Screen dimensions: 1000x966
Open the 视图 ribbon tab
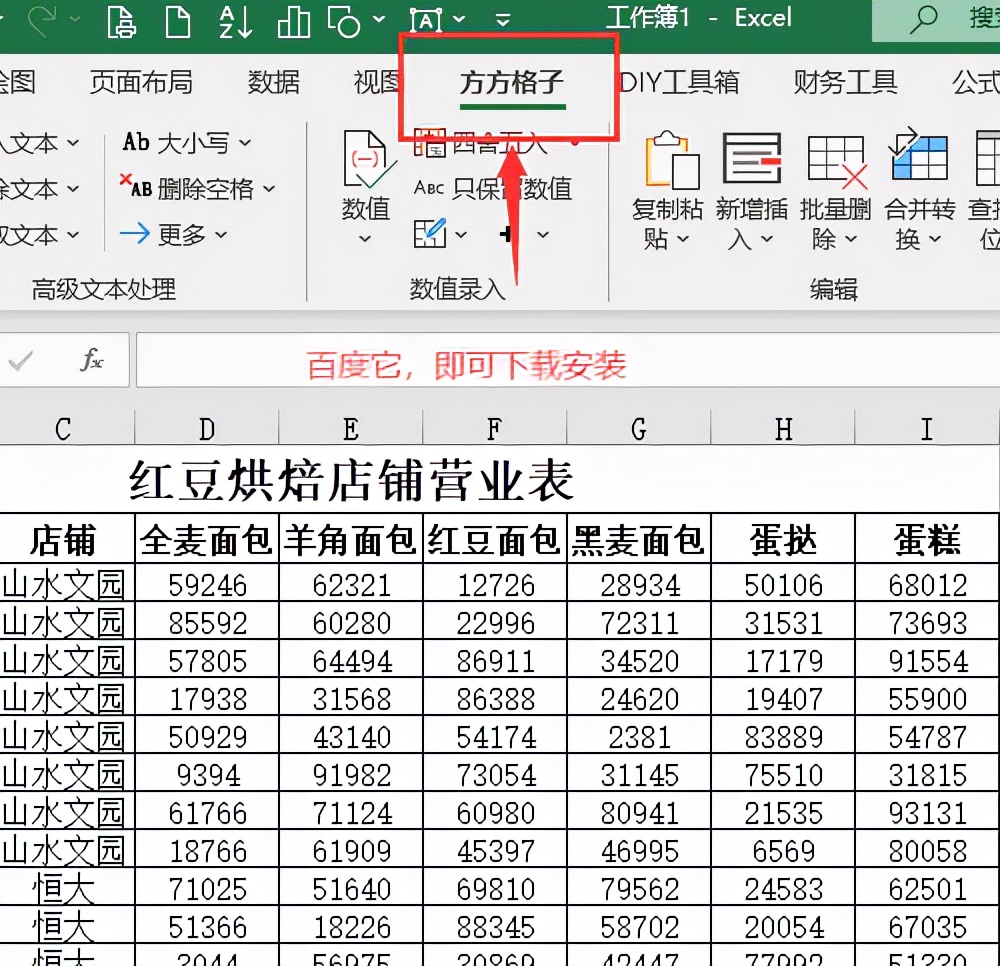point(378,82)
